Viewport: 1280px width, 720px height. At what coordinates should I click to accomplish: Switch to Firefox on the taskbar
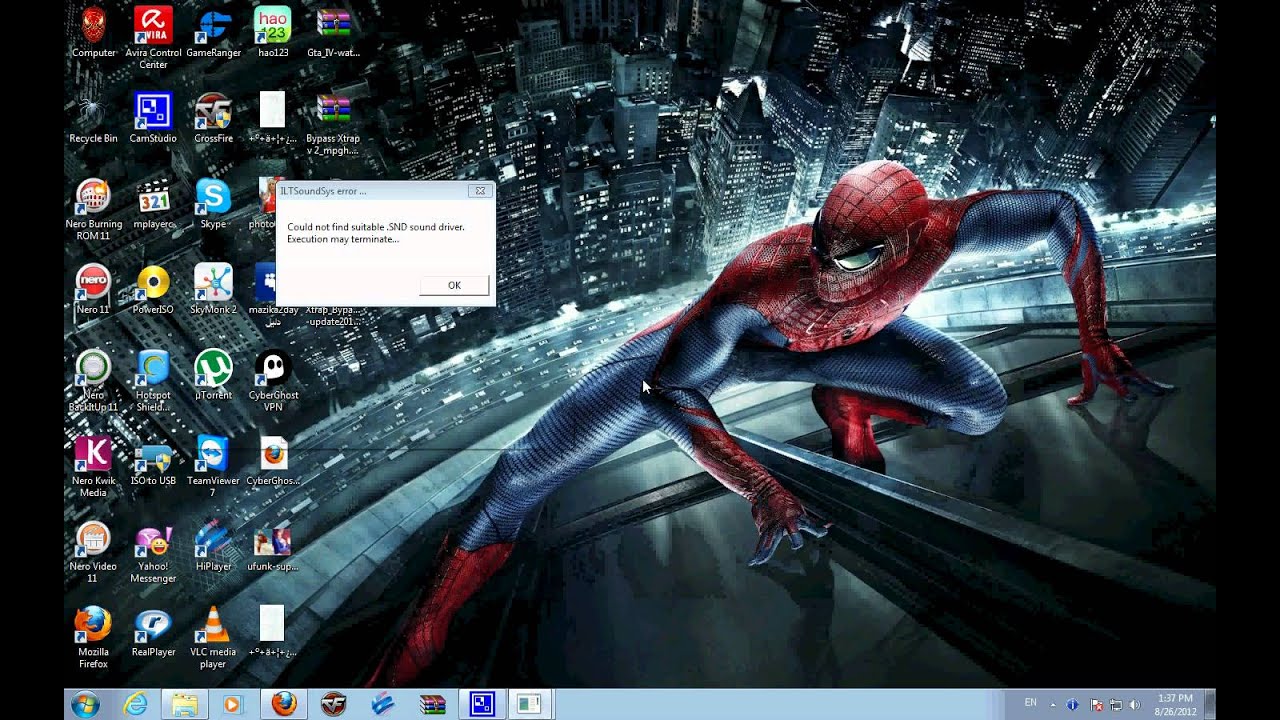pyautogui.click(x=284, y=704)
